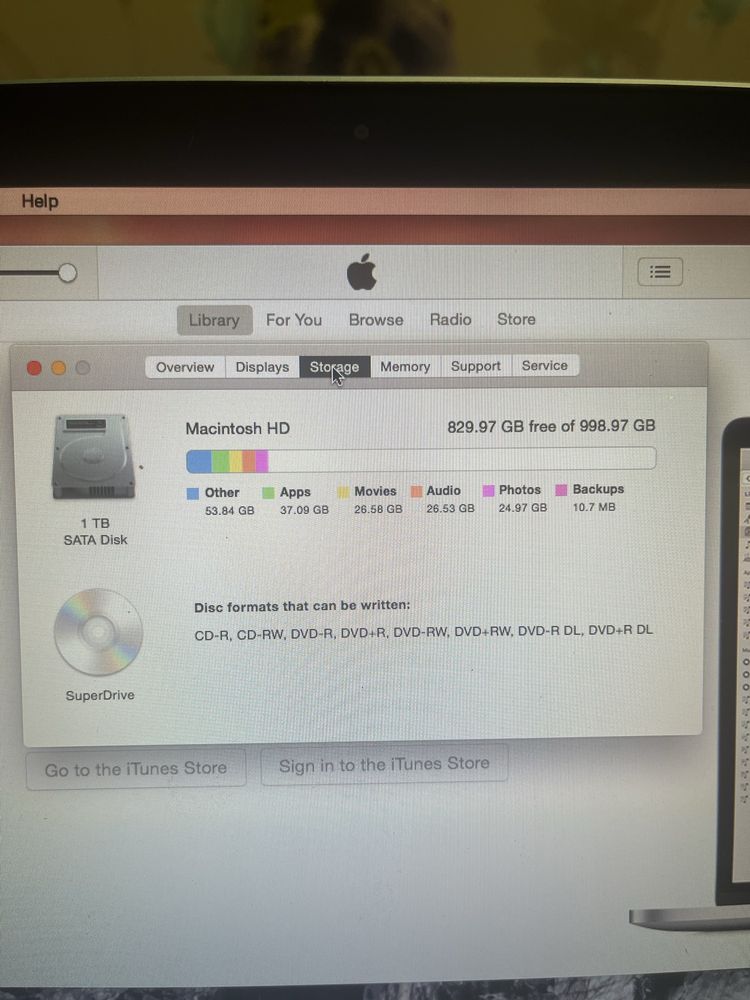Click the Apps 37.09 GB value
Viewport: 750px width, 1000px height.
click(304, 510)
